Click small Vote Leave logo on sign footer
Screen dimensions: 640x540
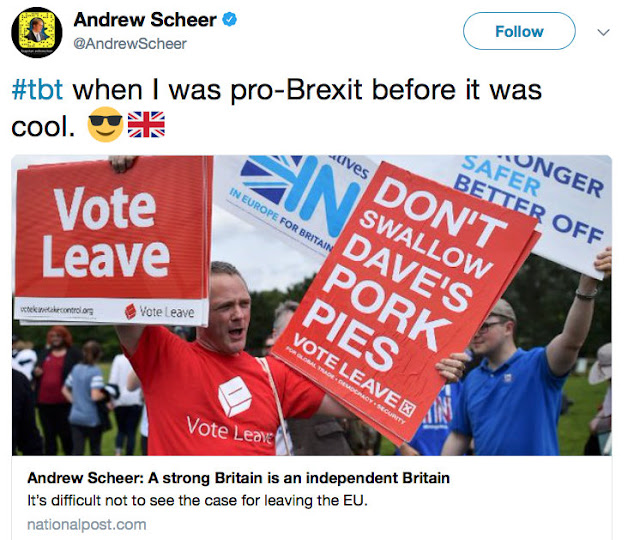pos(160,312)
